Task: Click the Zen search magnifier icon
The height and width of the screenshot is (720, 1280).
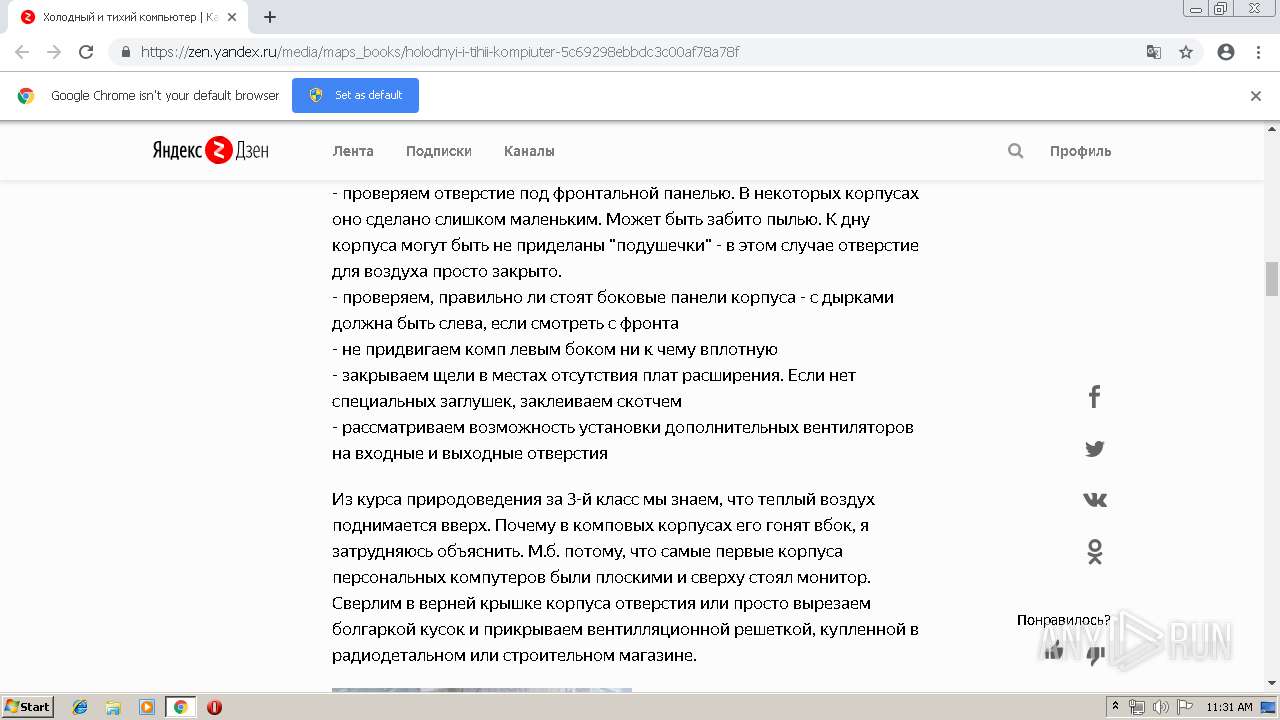Action: 1016,151
